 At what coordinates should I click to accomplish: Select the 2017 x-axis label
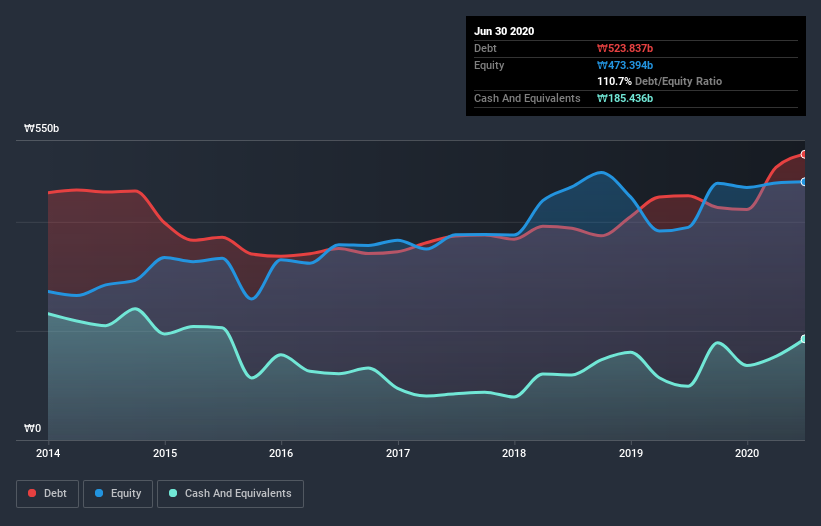pyautogui.click(x=398, y=453)
